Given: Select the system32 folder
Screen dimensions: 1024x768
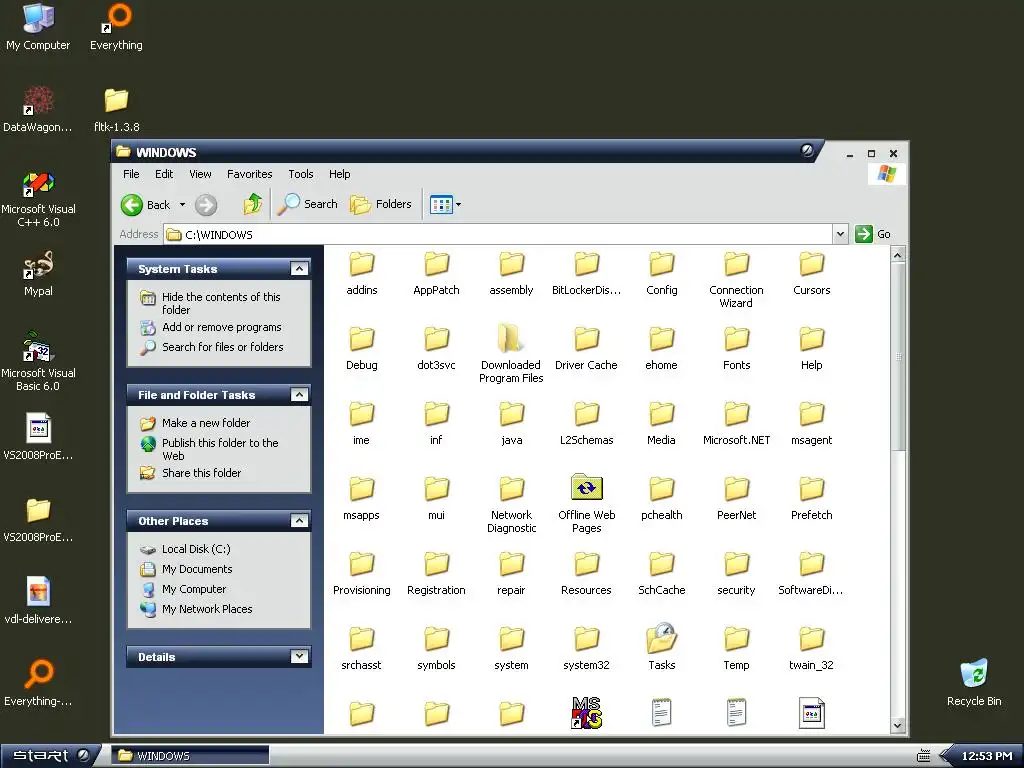Looking at the screenshot, I should [586, 649].
